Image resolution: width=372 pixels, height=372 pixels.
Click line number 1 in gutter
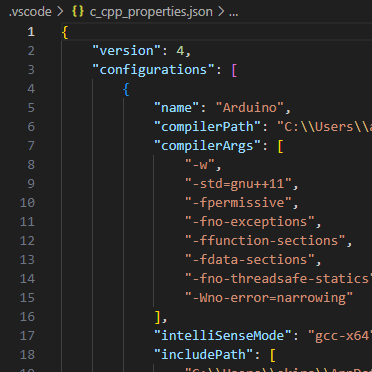click(31, 32)
